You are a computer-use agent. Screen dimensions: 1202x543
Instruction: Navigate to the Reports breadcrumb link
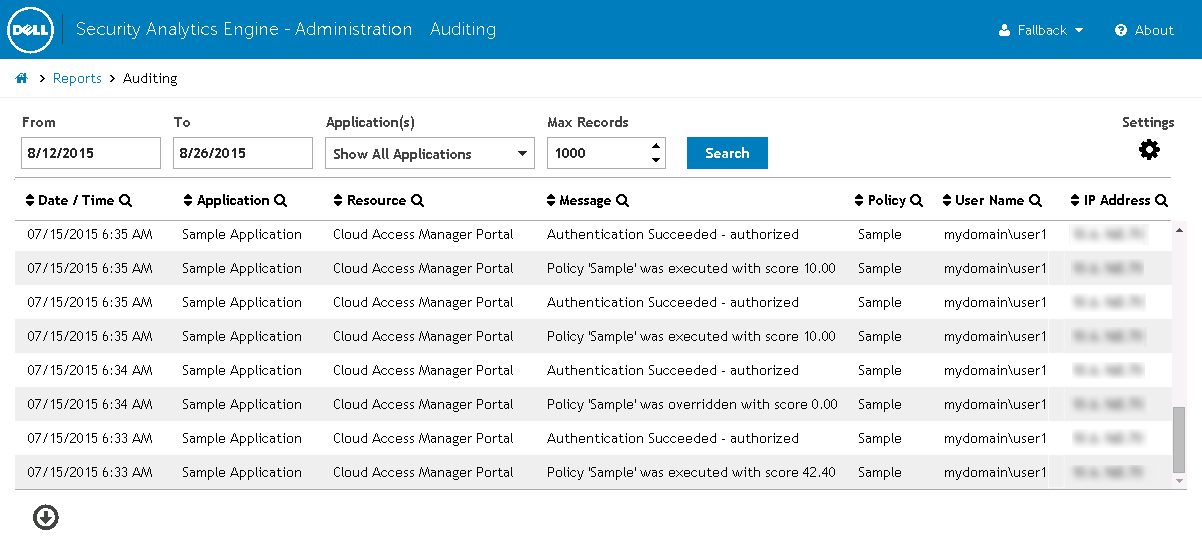point(77,78)
